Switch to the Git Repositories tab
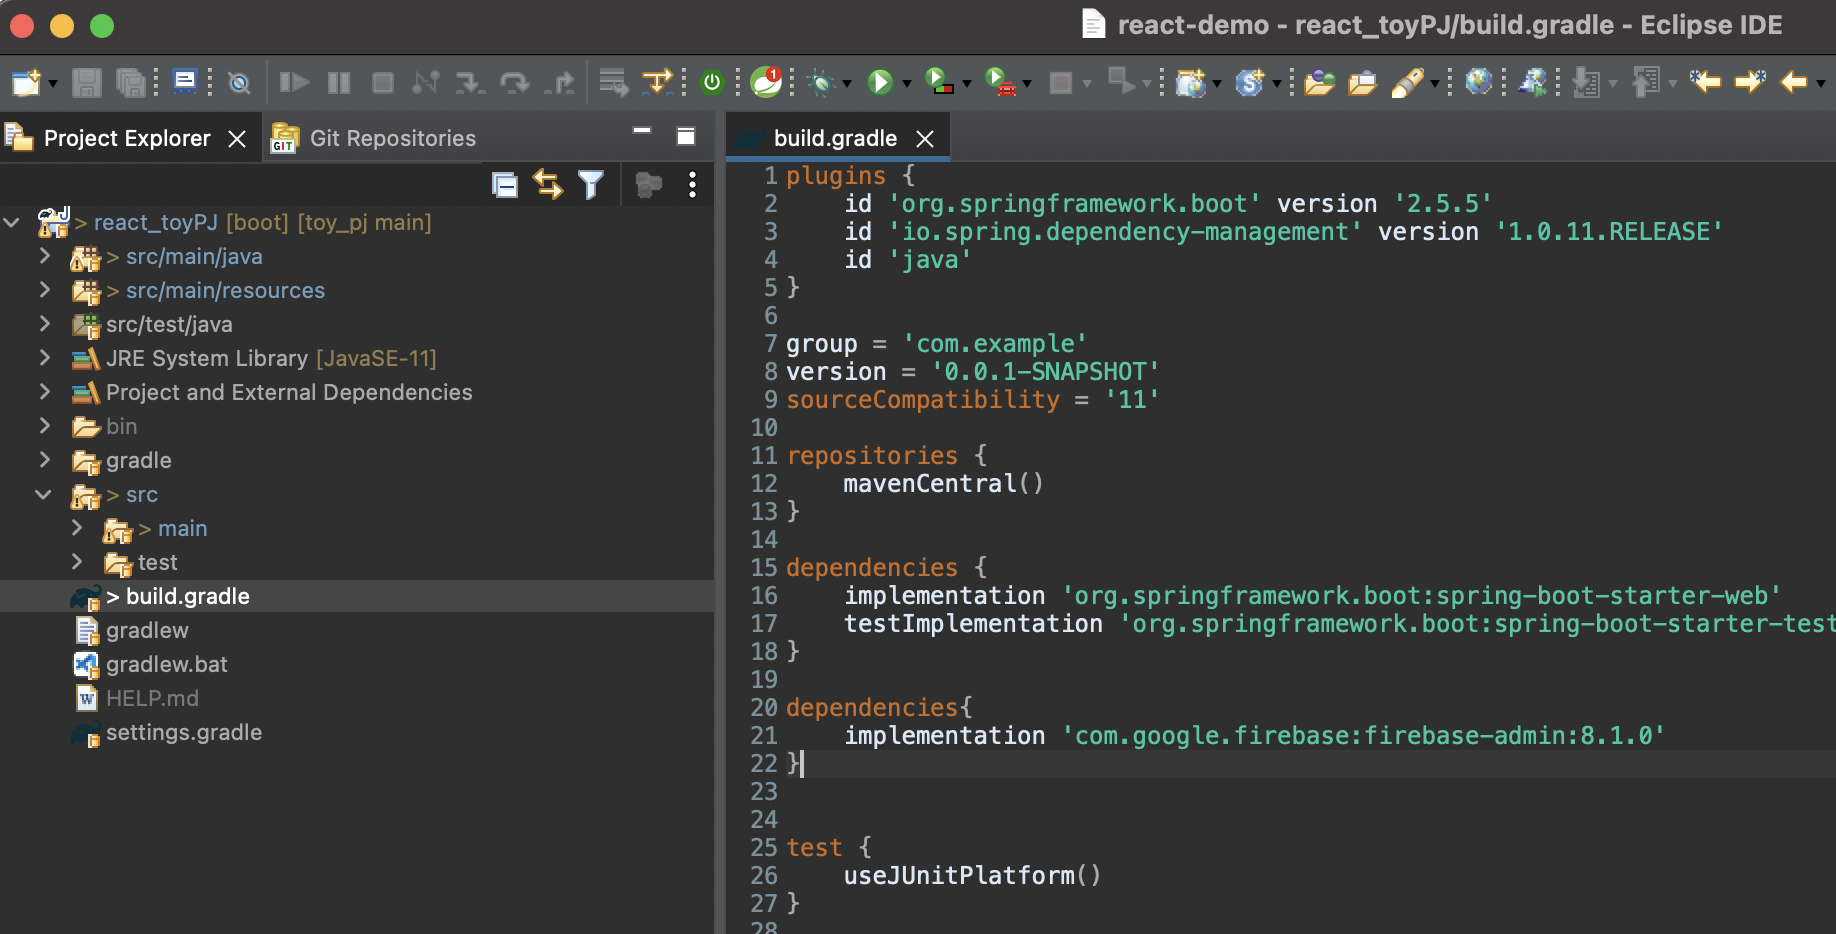Viewport: 1836px width, 934px height. (374, 138)
